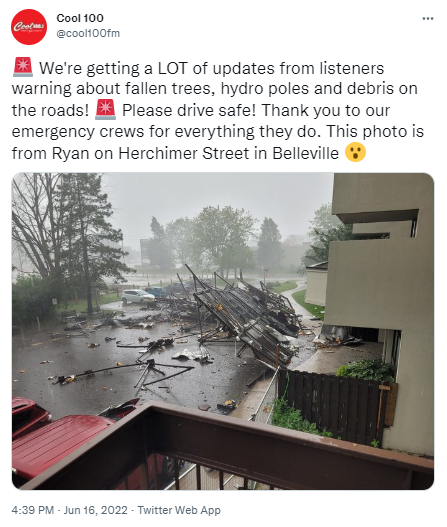447x527 pixels.
Task: Open the Cool 100 display name link
Action: (x=80, y=18)
